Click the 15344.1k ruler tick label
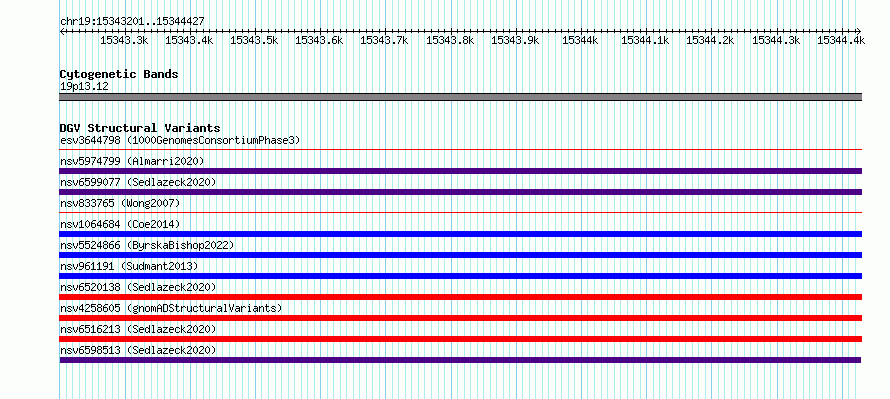The height and width of the screenshot is (399, 890). 645,40
